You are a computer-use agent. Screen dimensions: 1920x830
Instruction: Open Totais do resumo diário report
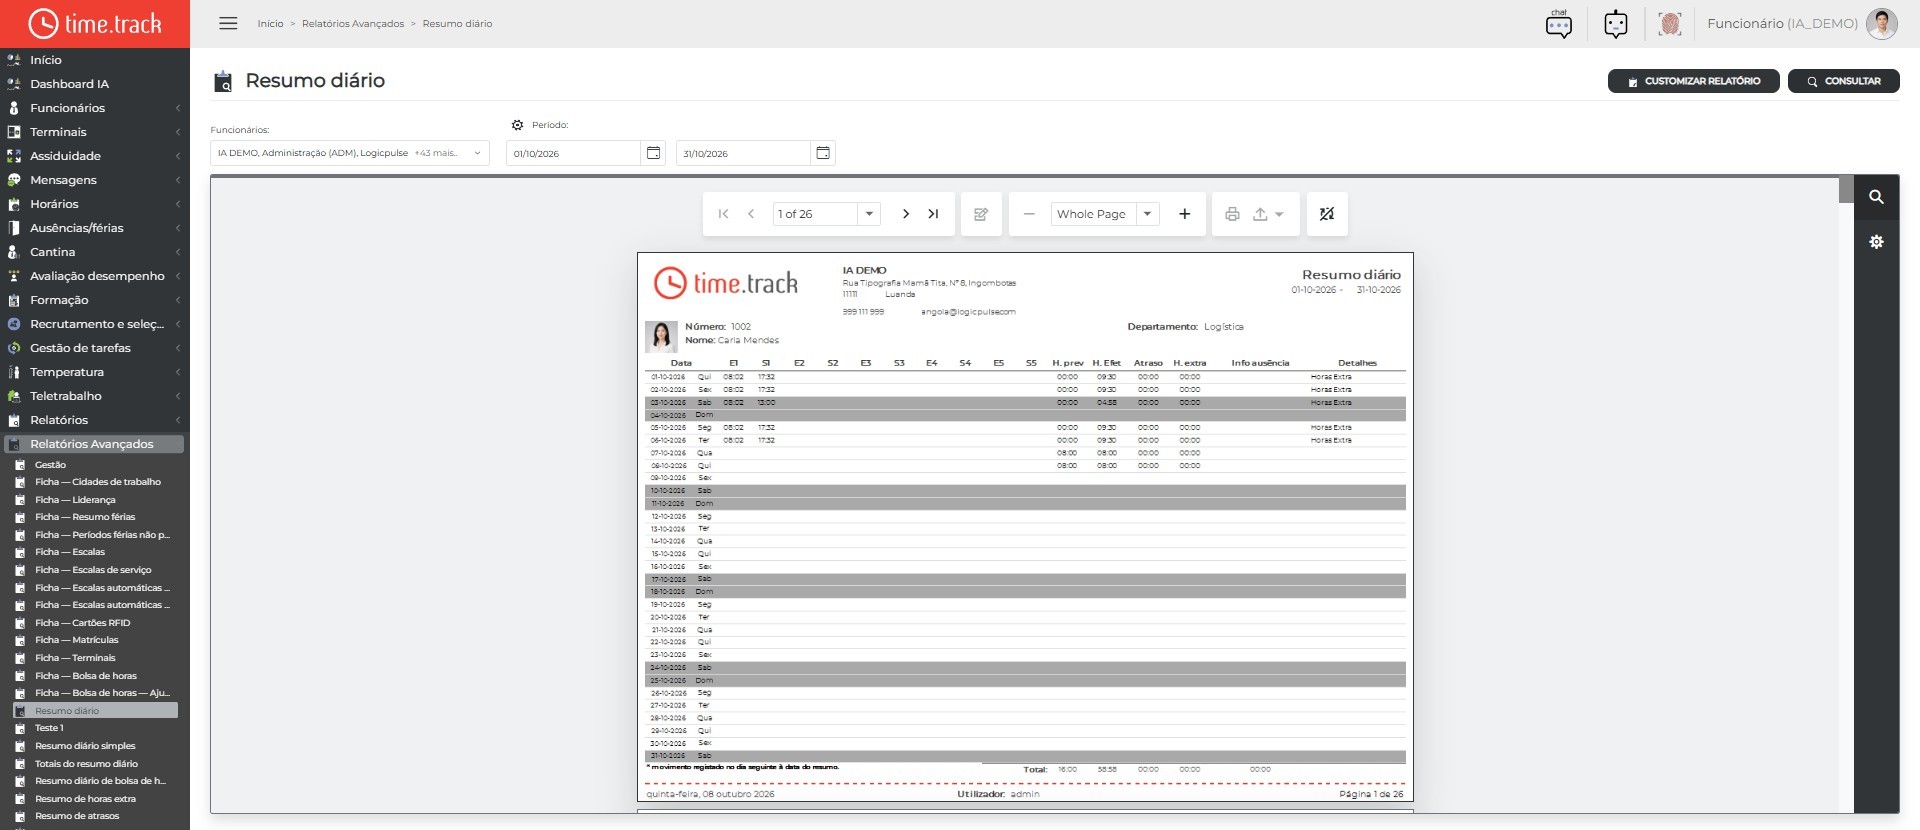tap(86, 764)
